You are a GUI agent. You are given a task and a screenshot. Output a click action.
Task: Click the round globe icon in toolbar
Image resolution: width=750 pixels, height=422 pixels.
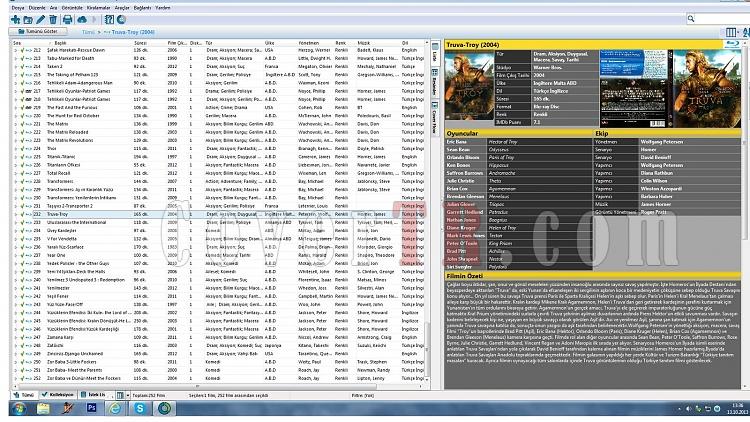(121, 20)
